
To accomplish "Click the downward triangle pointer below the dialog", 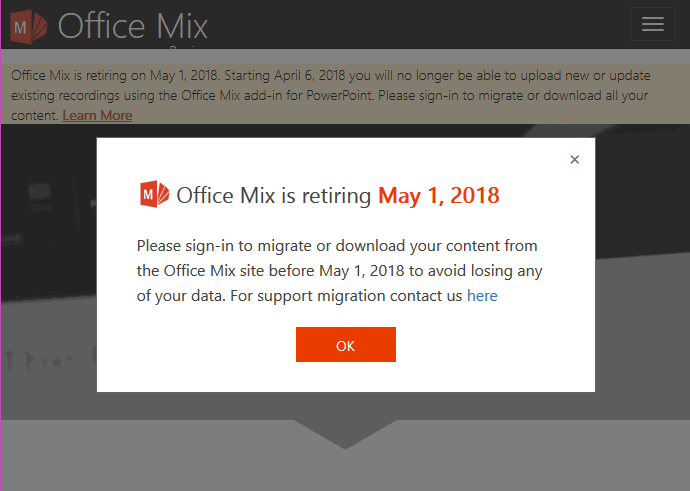I will 345,434.
